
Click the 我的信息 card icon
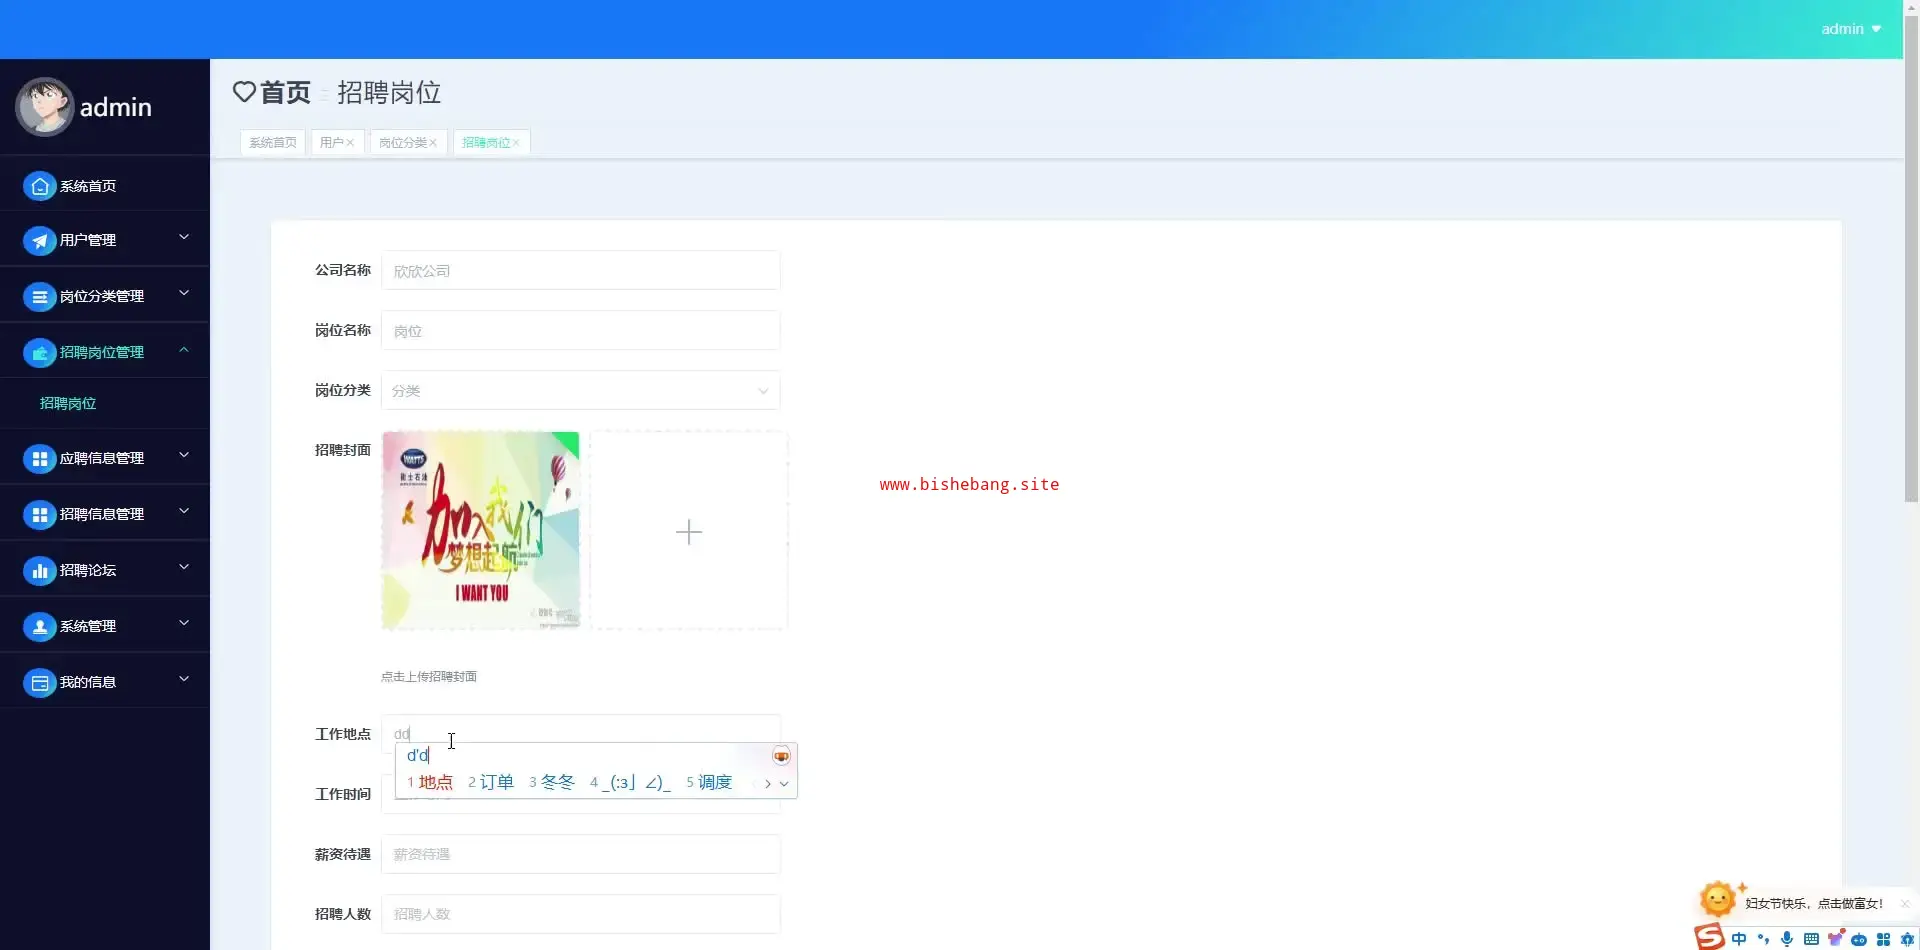(39, 682)
